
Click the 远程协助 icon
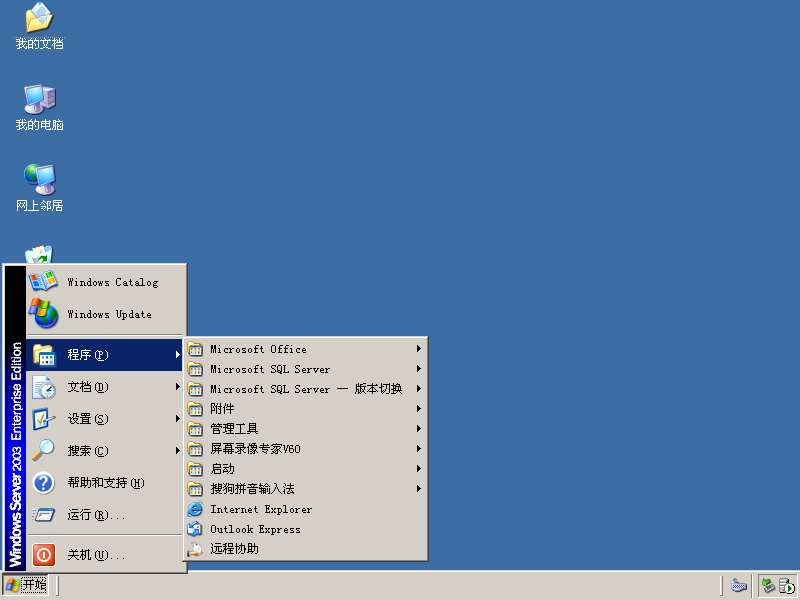point(195,549)
